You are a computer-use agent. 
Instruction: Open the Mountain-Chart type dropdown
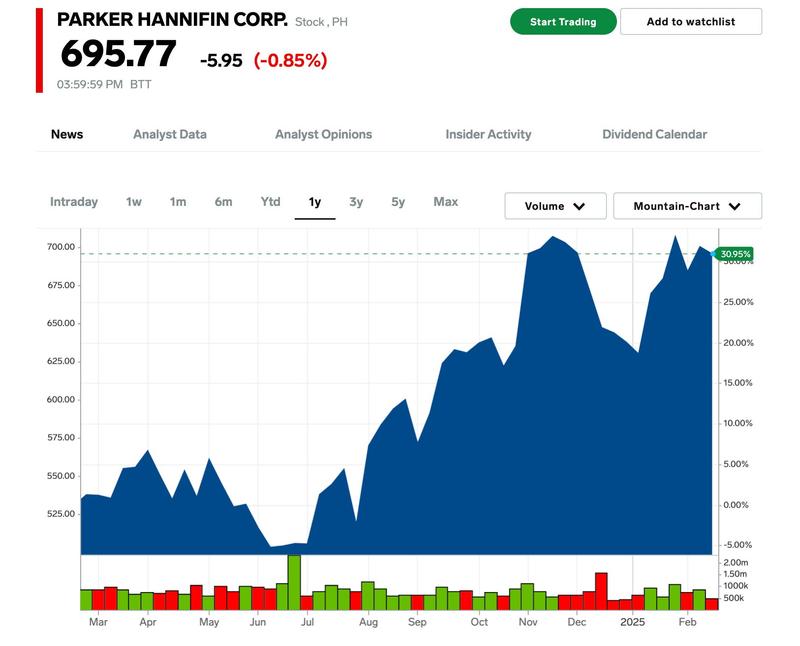[688, 206]
